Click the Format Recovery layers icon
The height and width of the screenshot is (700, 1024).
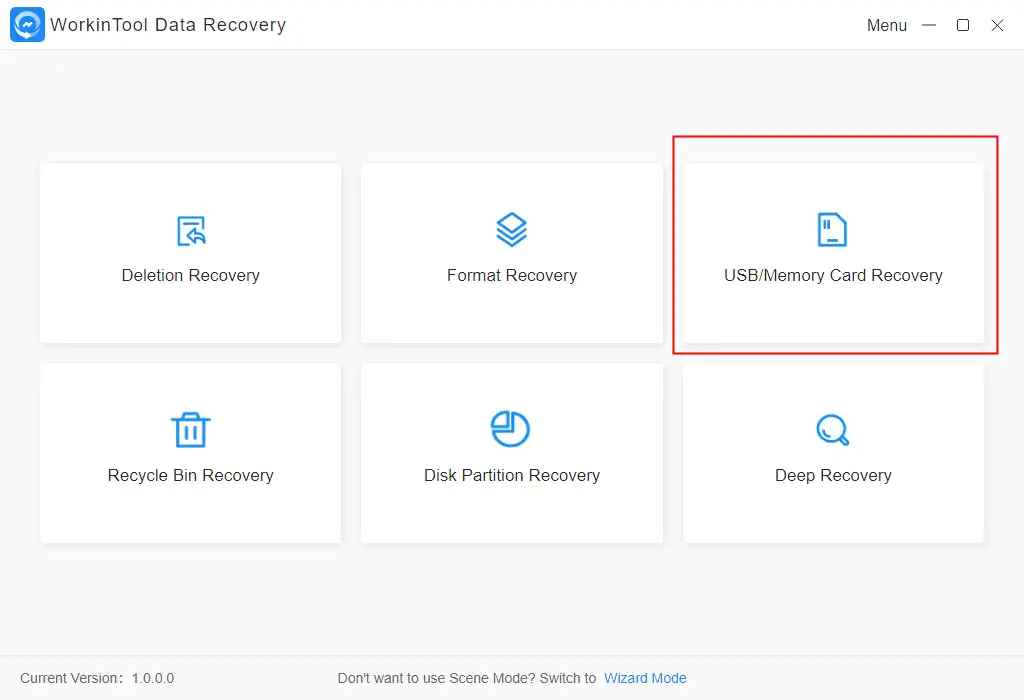tap(511, 230)
